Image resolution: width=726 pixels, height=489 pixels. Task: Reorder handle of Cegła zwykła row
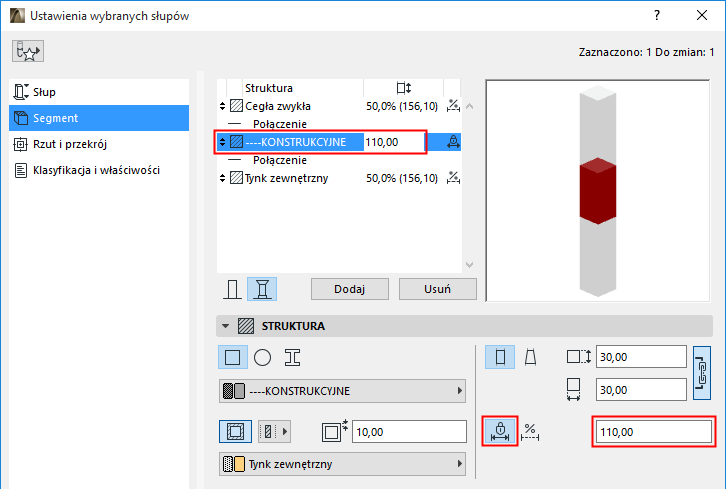tap(222, 106)
